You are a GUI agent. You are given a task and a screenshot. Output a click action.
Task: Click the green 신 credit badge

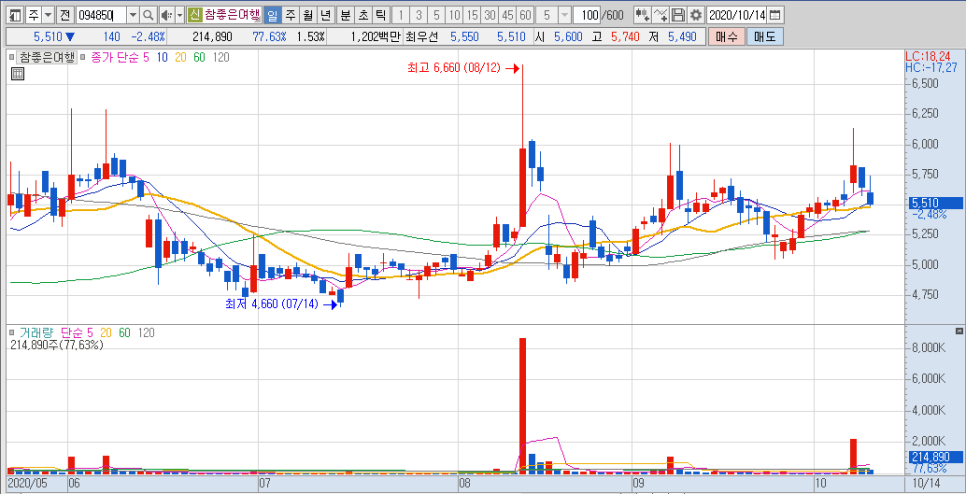coord(195,15)
